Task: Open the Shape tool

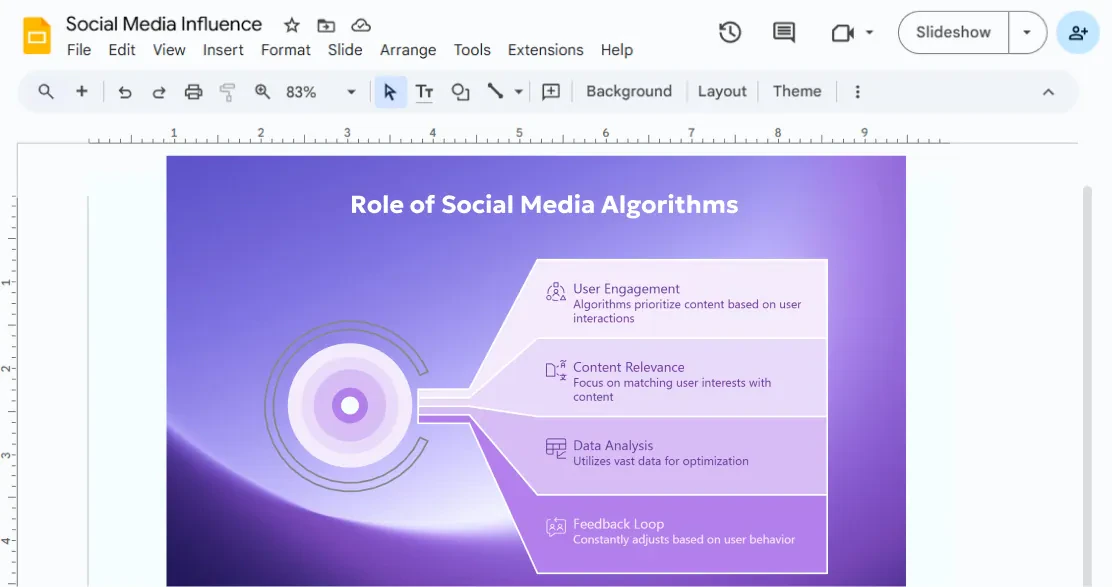Action: coord(460,91)
